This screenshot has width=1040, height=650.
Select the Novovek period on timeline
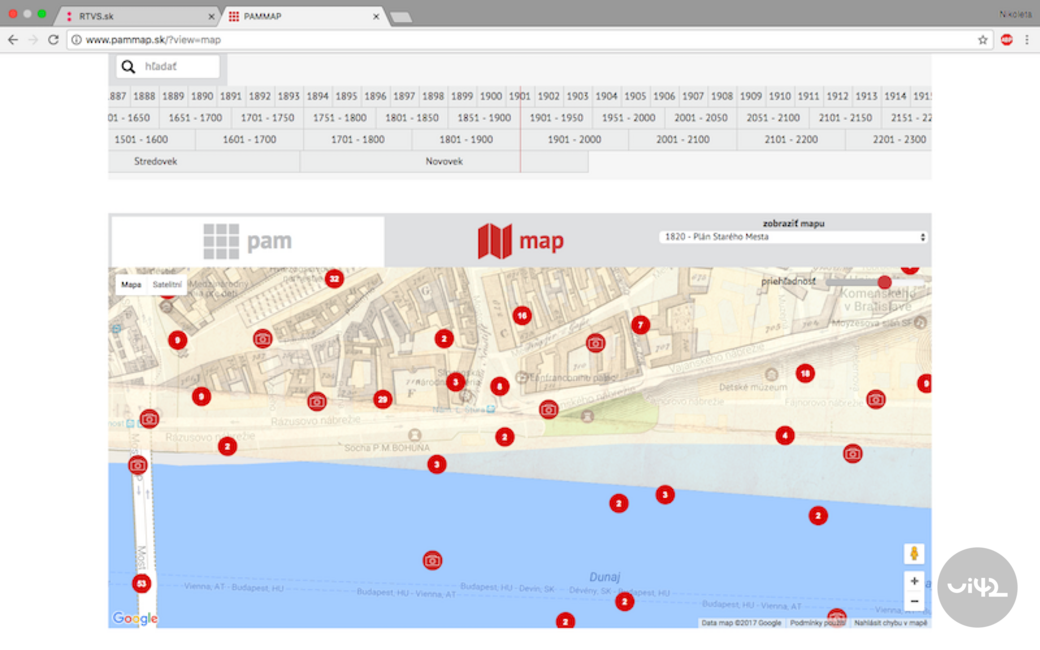[444, 161]
